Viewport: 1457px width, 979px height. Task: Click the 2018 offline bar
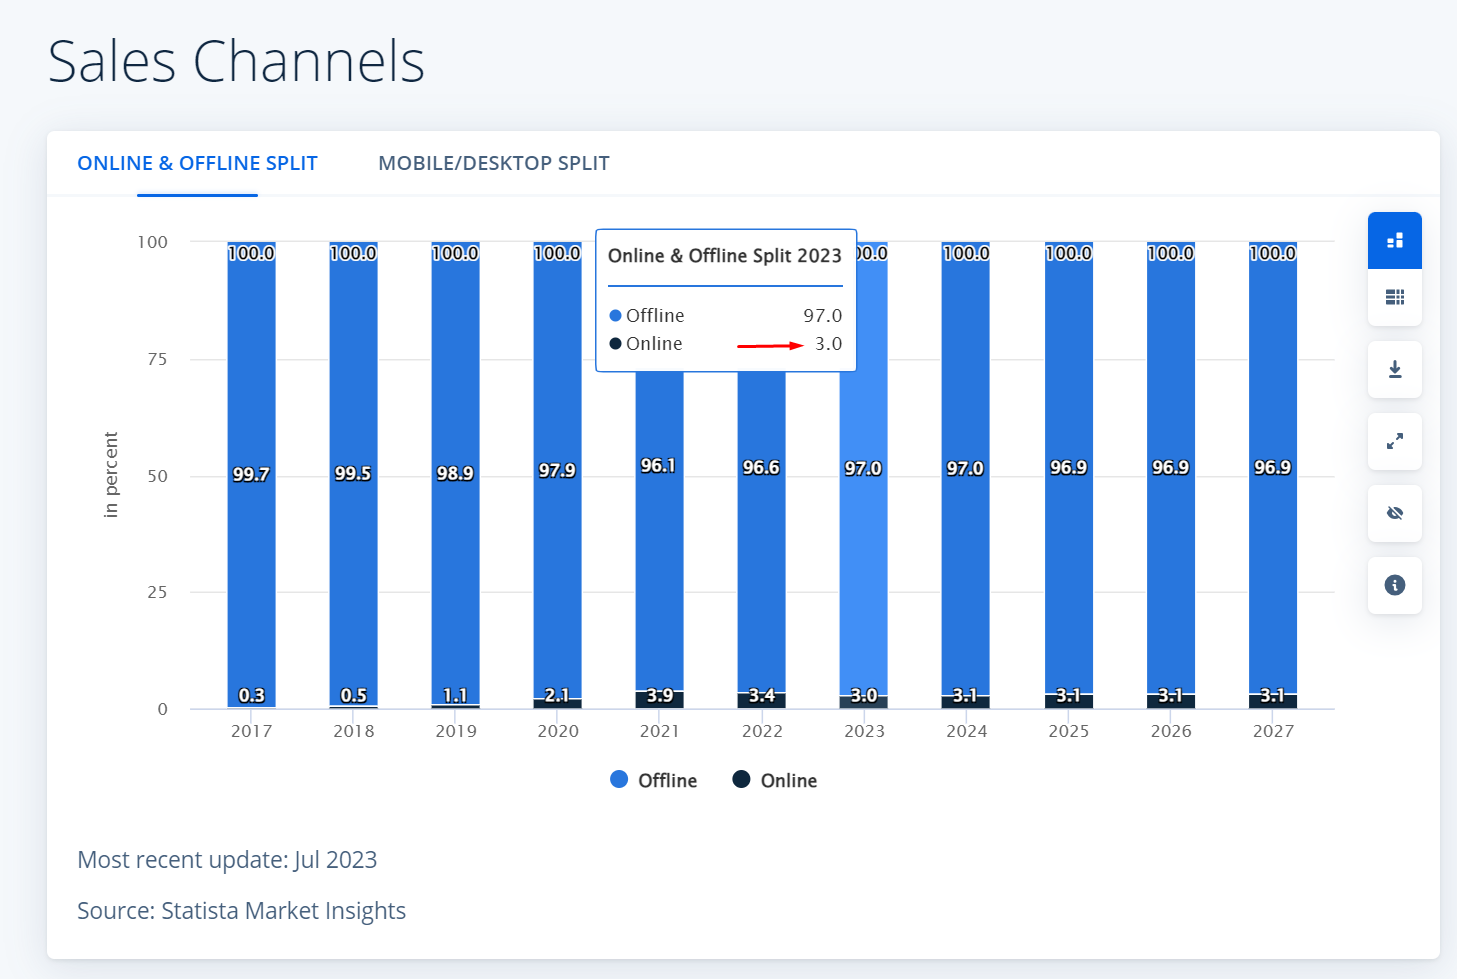(x=353, y=473)
